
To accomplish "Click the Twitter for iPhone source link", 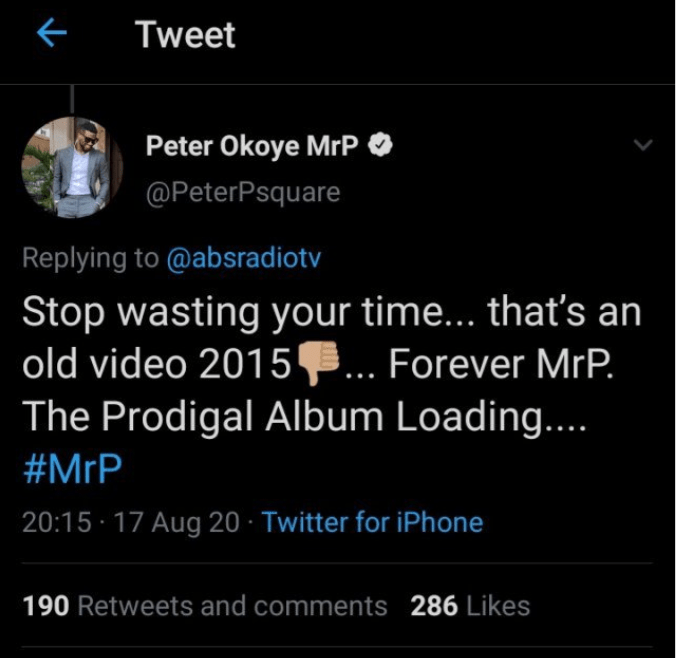I will click(372, 522).
